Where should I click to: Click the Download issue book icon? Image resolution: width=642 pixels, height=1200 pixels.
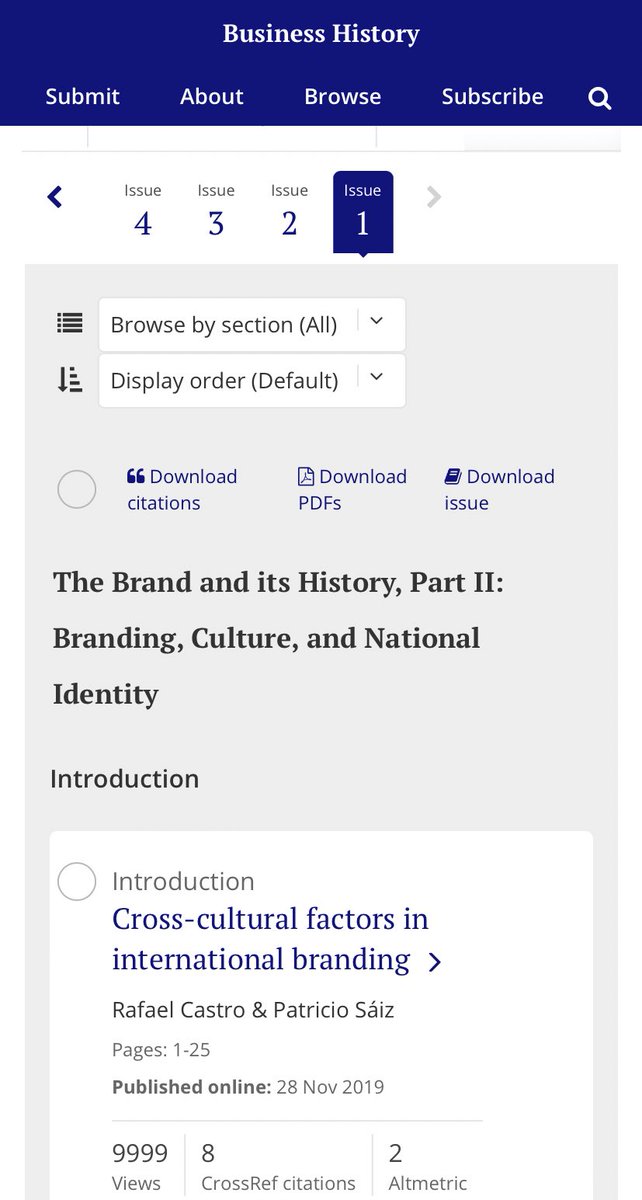point(453,477)
